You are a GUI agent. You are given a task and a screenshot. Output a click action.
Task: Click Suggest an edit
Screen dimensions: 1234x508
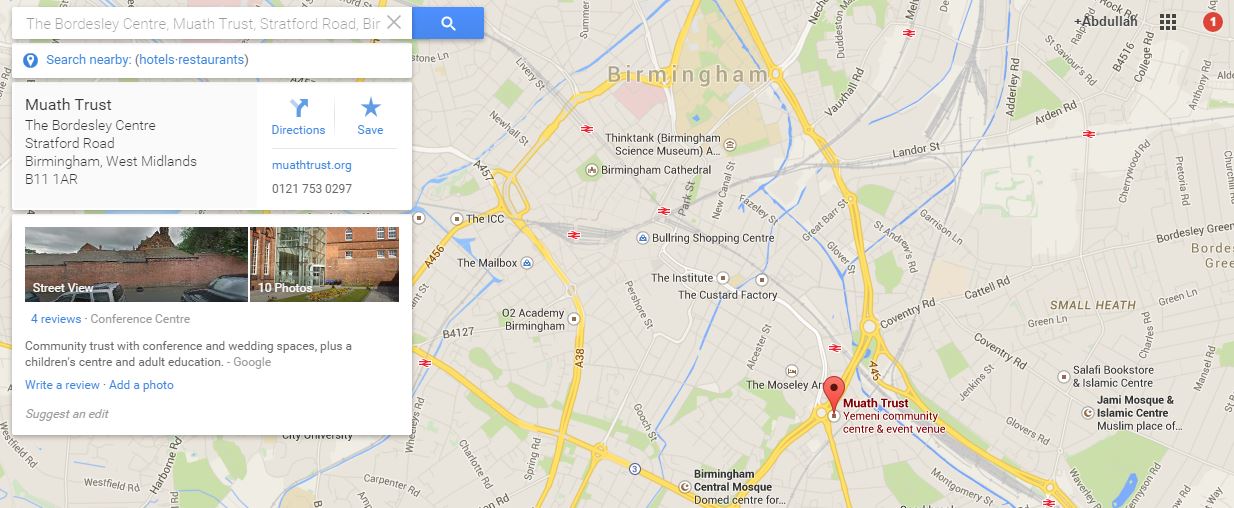click(67, 414)
